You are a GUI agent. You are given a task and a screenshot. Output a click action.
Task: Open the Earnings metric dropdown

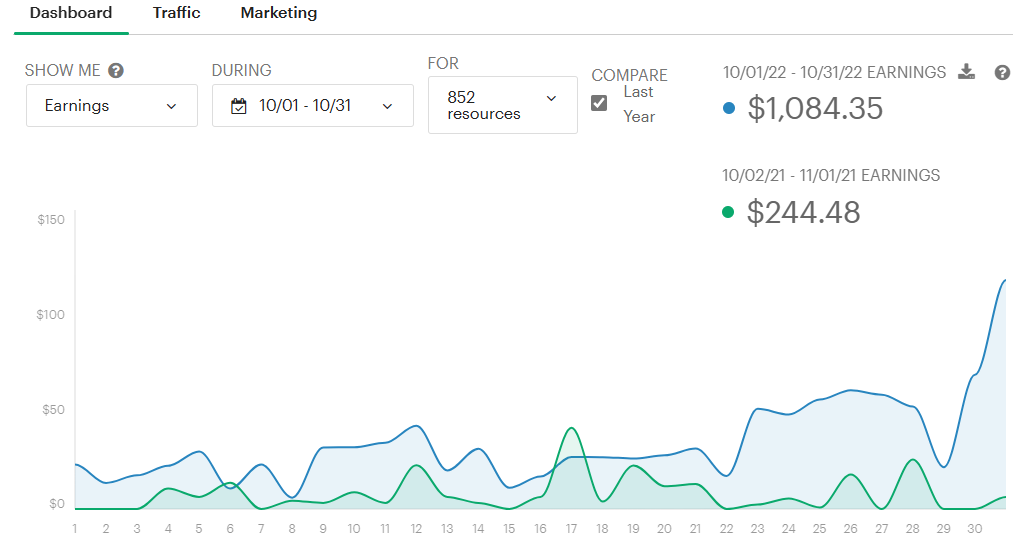coord(111,106)
